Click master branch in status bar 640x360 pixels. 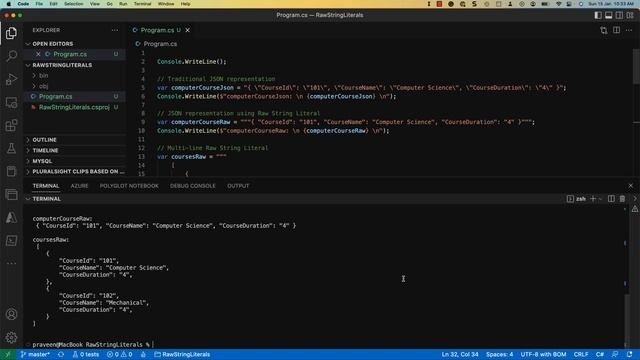[x=35, y=354]
